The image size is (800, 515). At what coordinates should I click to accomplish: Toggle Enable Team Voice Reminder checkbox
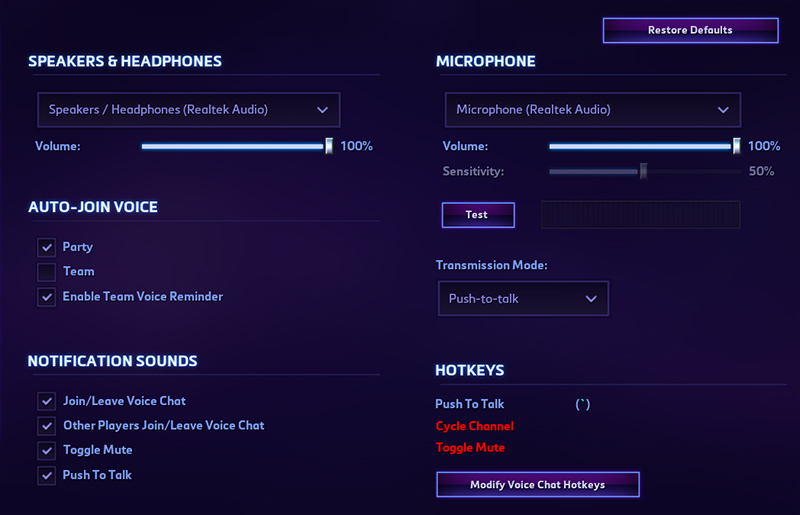46,297
